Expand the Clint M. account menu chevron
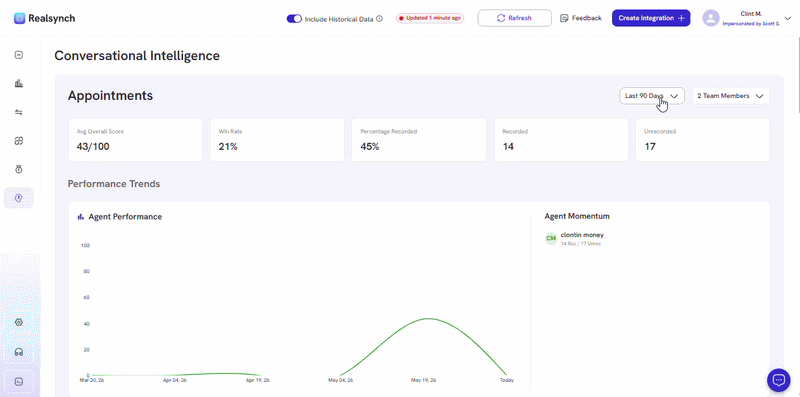The width and height of the screenshot is (800, 397). point(787,18)
